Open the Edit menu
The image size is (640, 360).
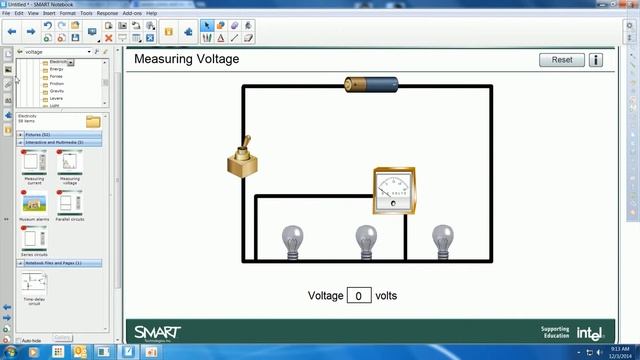point(19,13)
